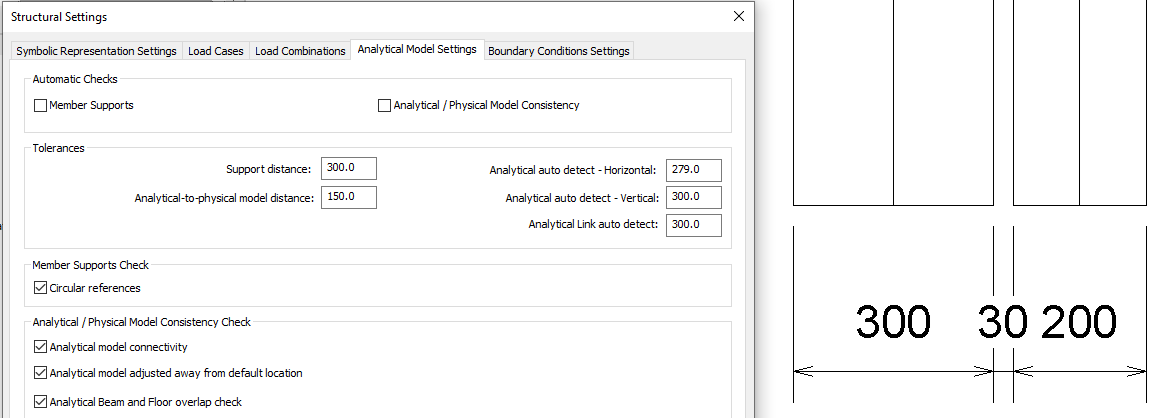The height and width of the screenshot is (418, 1160).
Task: Switch to the Load Cases tab
Action: coord(215,51)
